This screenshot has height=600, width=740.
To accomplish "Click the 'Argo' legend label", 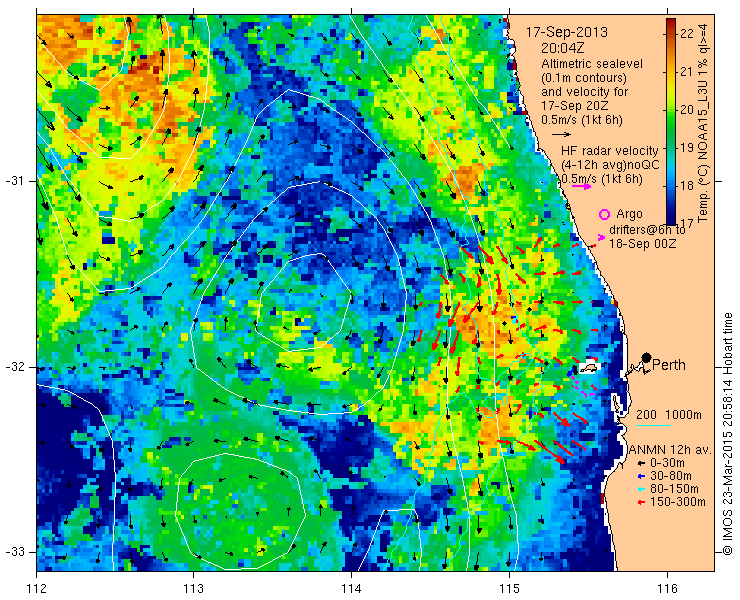I will point(629,214).
